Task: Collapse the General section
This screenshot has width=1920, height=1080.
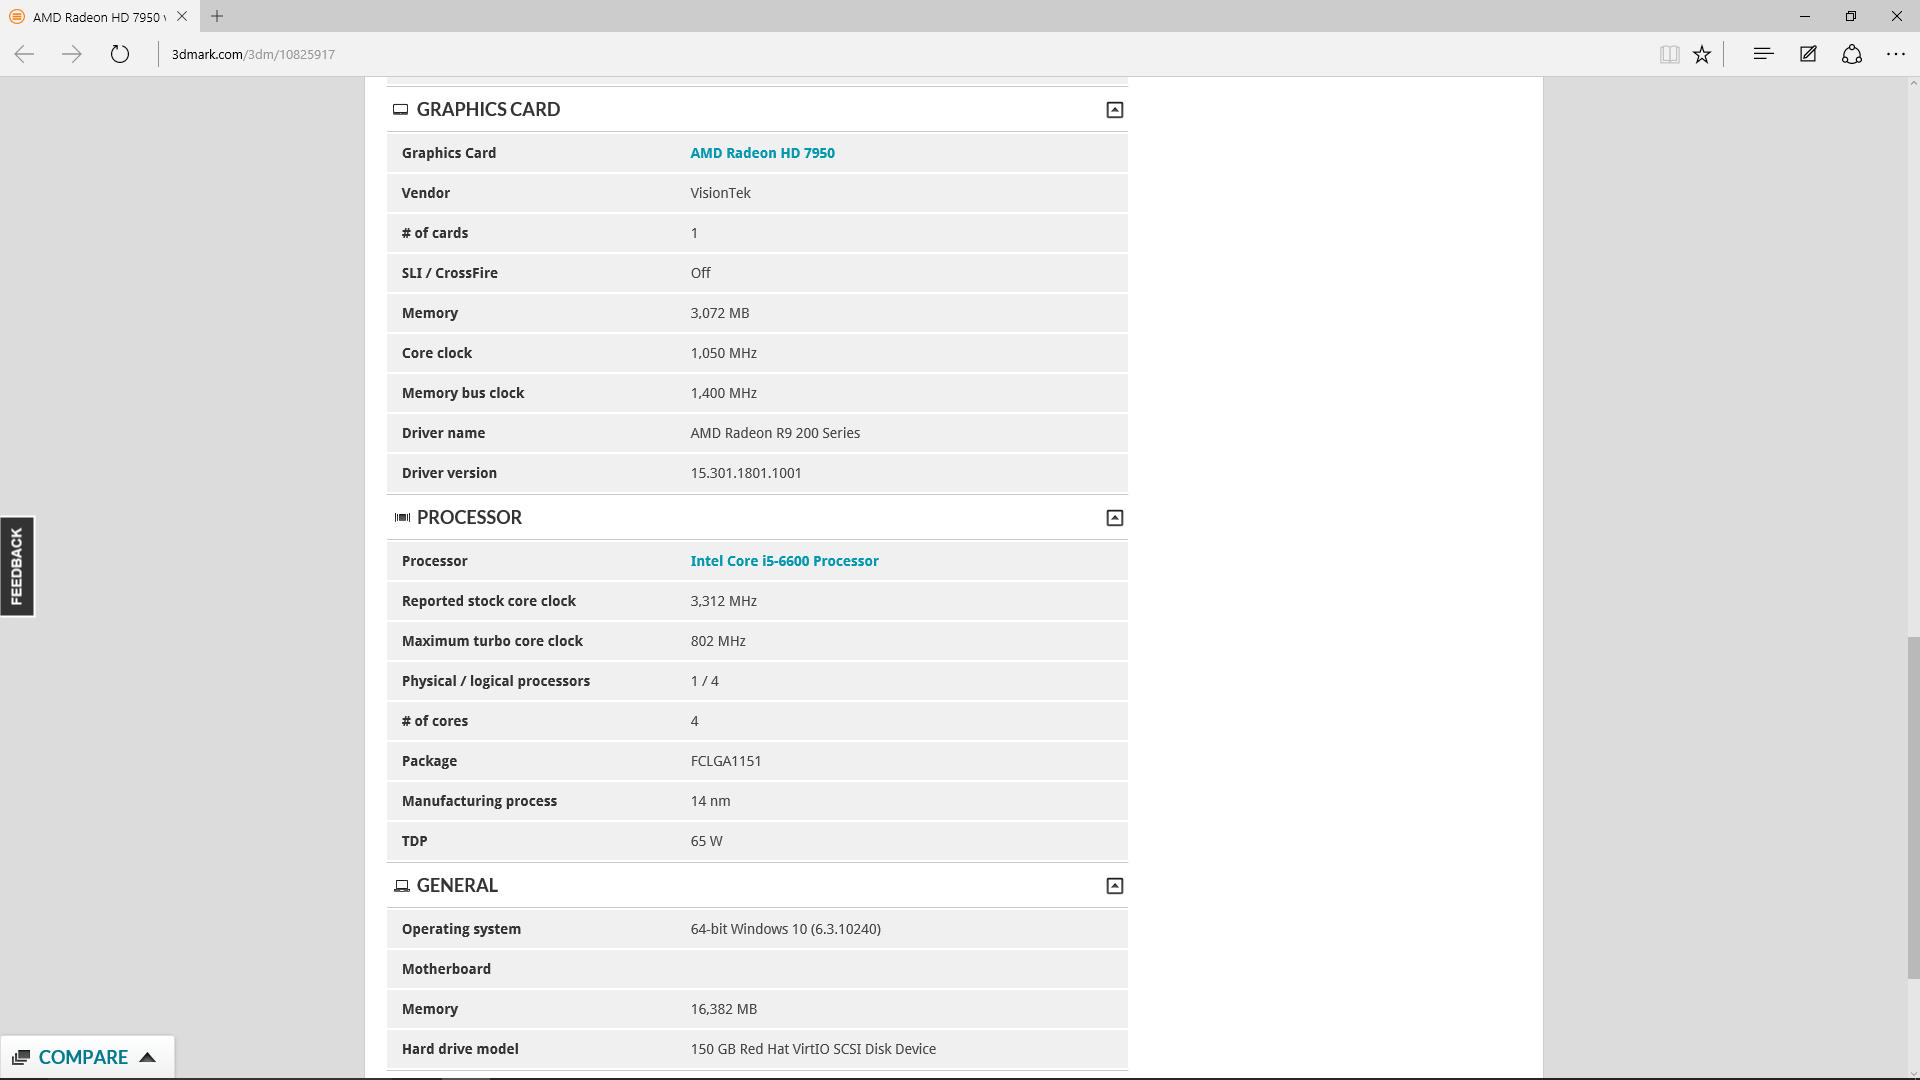Action: coord(1115,886)
